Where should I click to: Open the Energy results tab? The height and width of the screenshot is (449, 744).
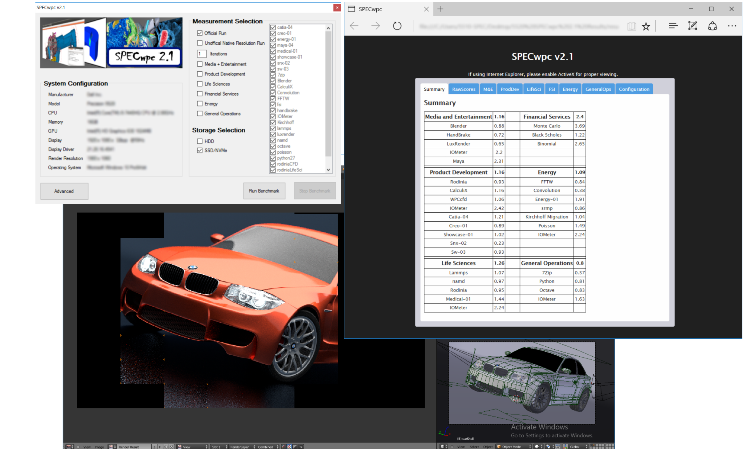point(571,89)
